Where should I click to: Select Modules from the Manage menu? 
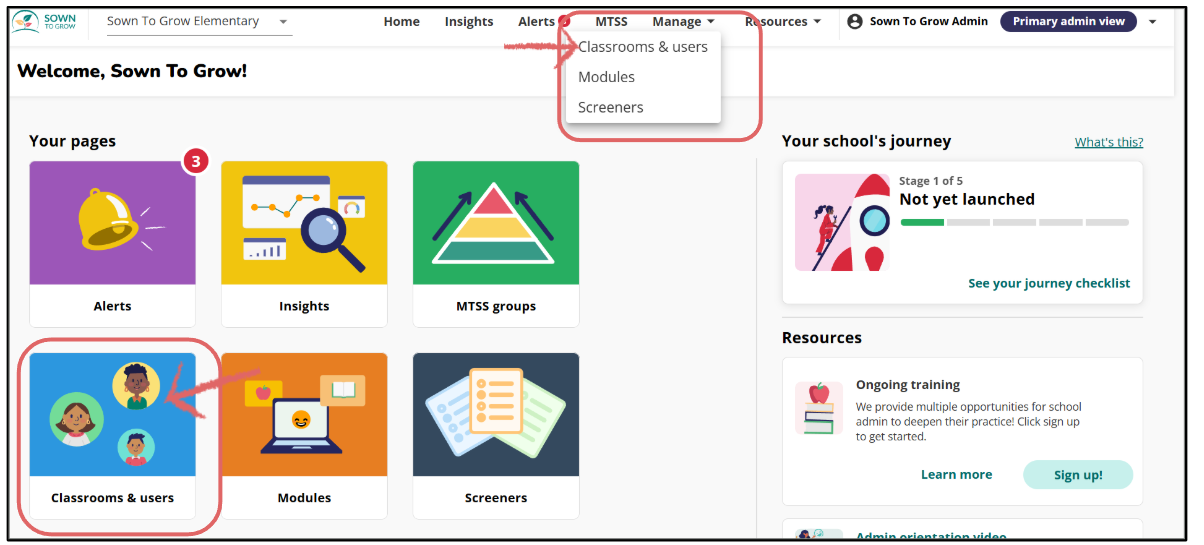tap(607, 77)
